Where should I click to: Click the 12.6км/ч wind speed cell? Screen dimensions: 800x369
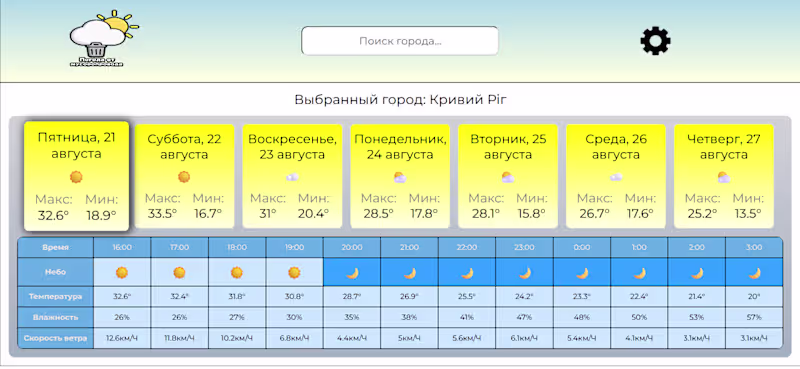122,338
